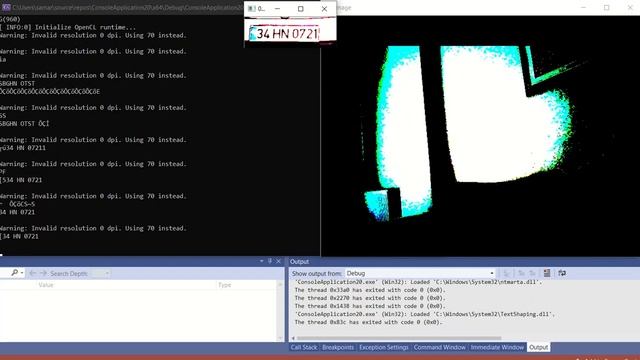This screenshot has height=360, width=640.
Task: Click the back arrow beside Search Depth
Action: point(33,273)
